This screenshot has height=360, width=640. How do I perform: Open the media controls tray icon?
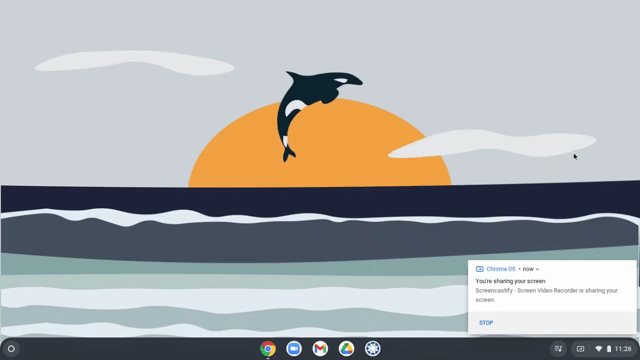point(558,349)
